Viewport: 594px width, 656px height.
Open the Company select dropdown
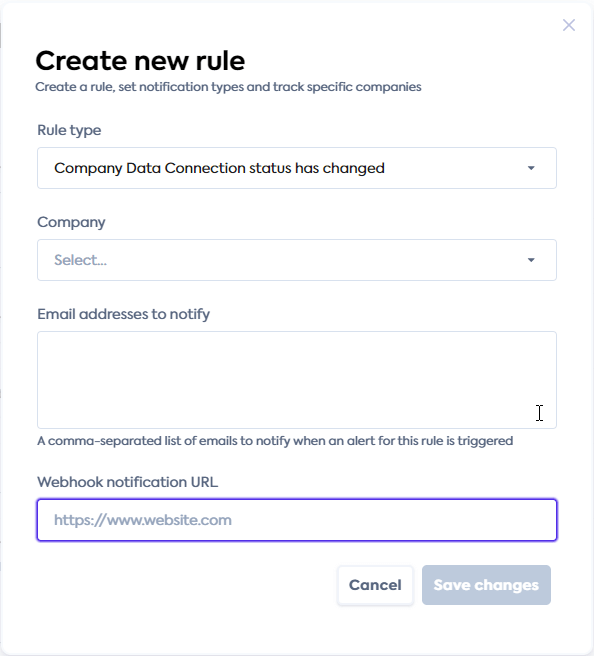tap(297, 260)
